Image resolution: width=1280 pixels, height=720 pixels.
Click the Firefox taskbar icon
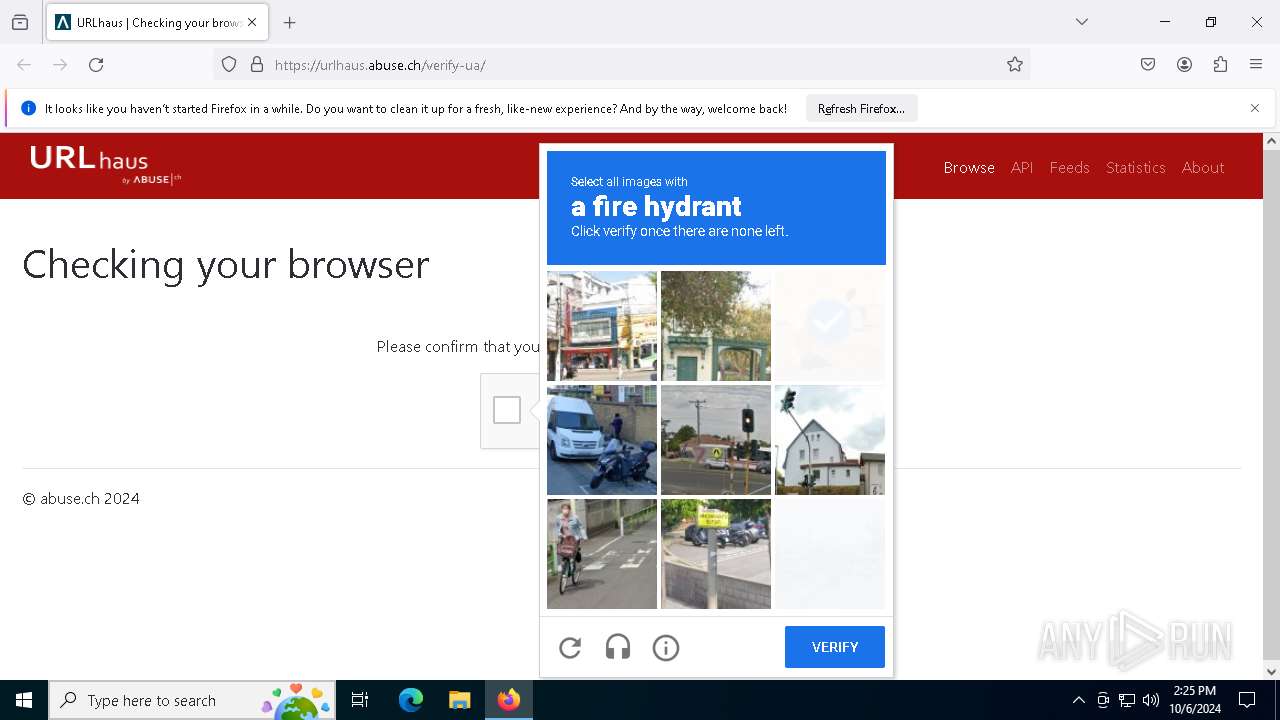[x=509, y=700]
